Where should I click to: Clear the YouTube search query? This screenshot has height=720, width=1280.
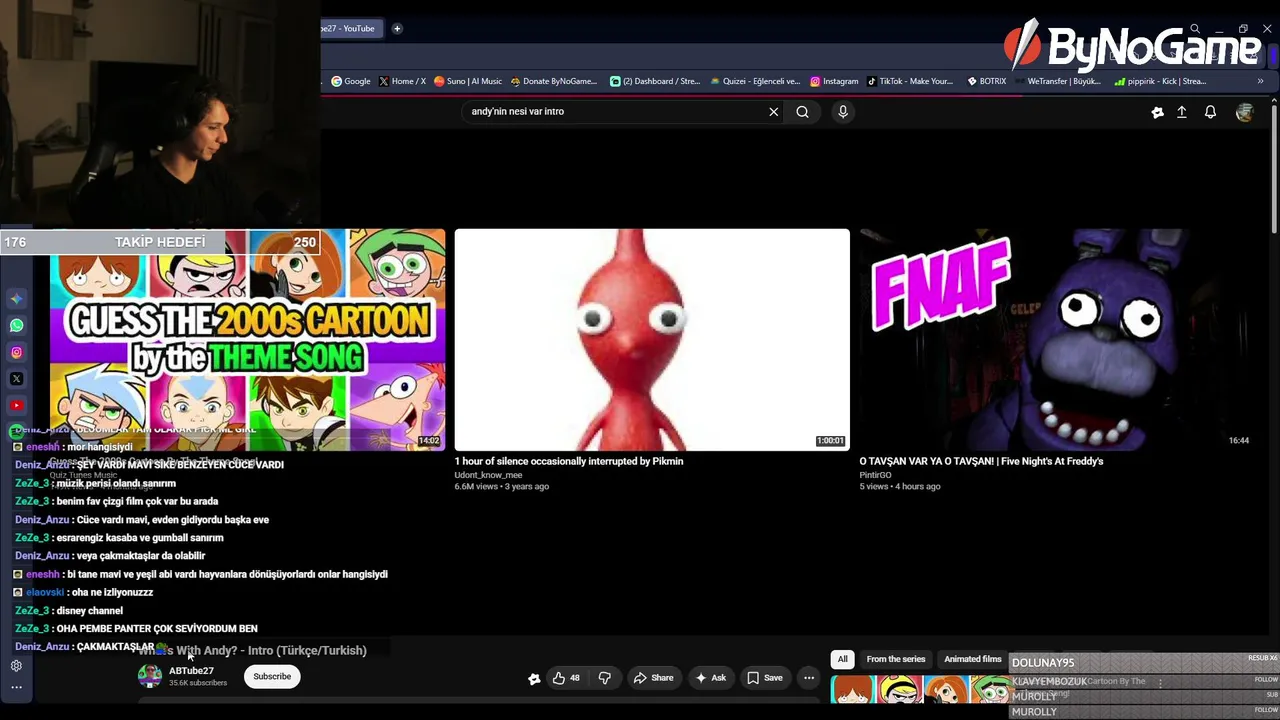click(x=773, y=112)
